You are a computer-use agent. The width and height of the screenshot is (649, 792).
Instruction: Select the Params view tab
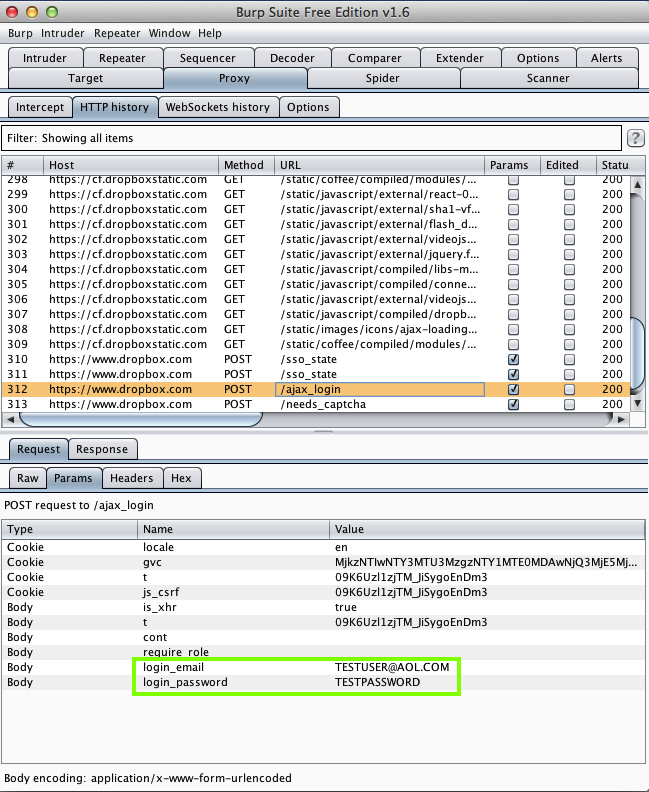[x=73, y=478]
